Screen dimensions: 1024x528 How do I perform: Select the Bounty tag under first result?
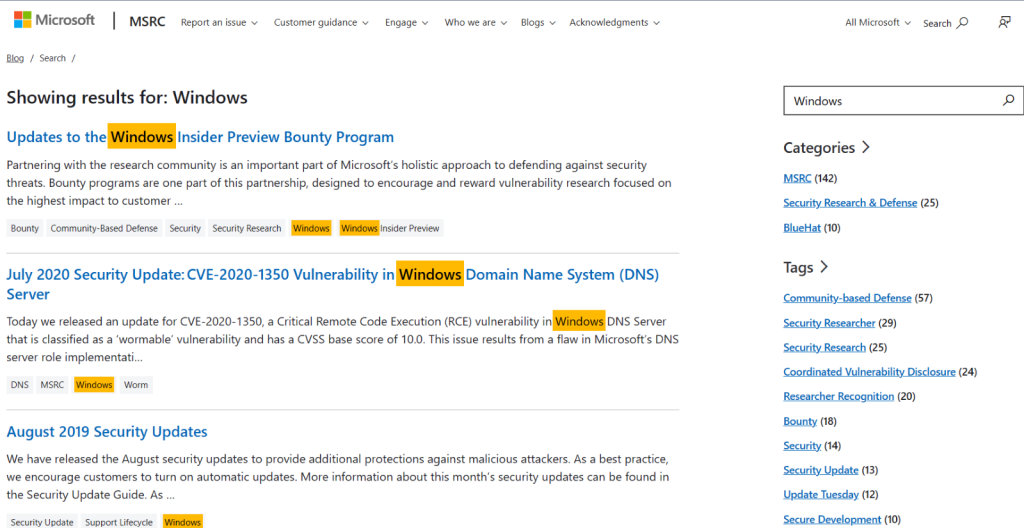[x=25, y=228]
